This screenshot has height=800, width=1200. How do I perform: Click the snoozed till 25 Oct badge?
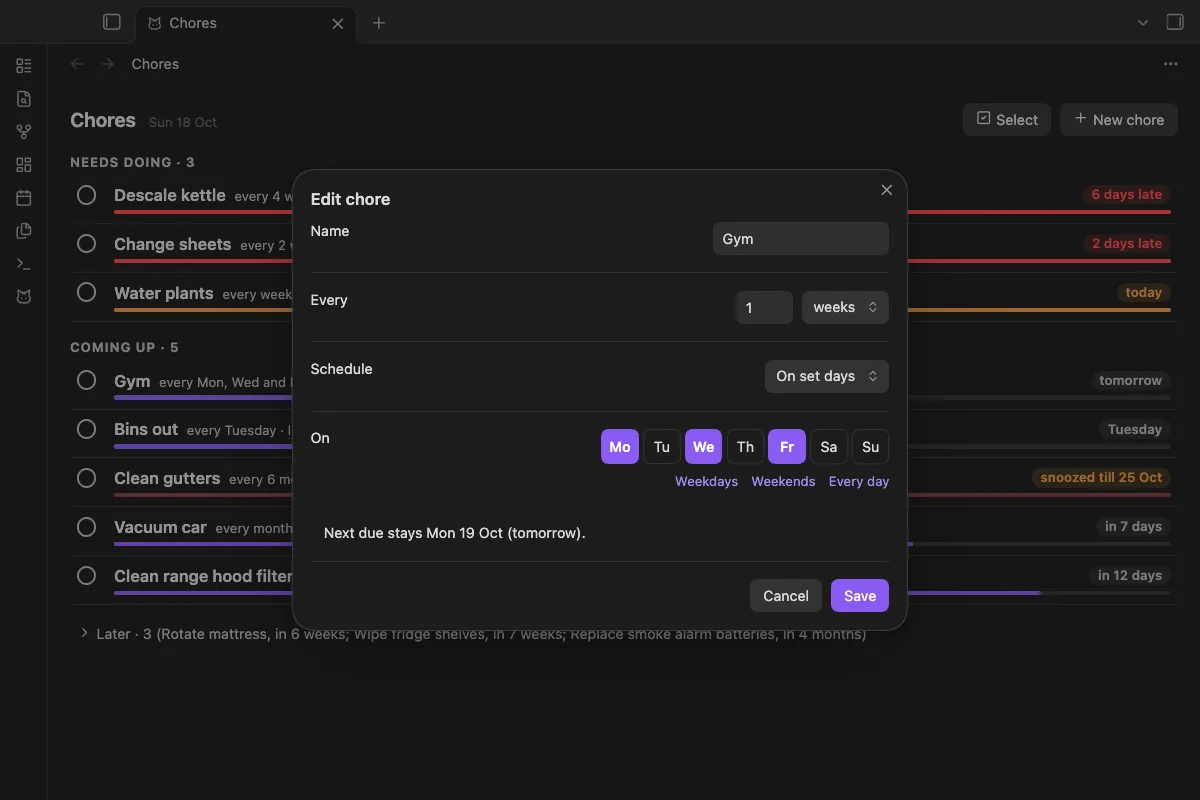click(1101, 478)
